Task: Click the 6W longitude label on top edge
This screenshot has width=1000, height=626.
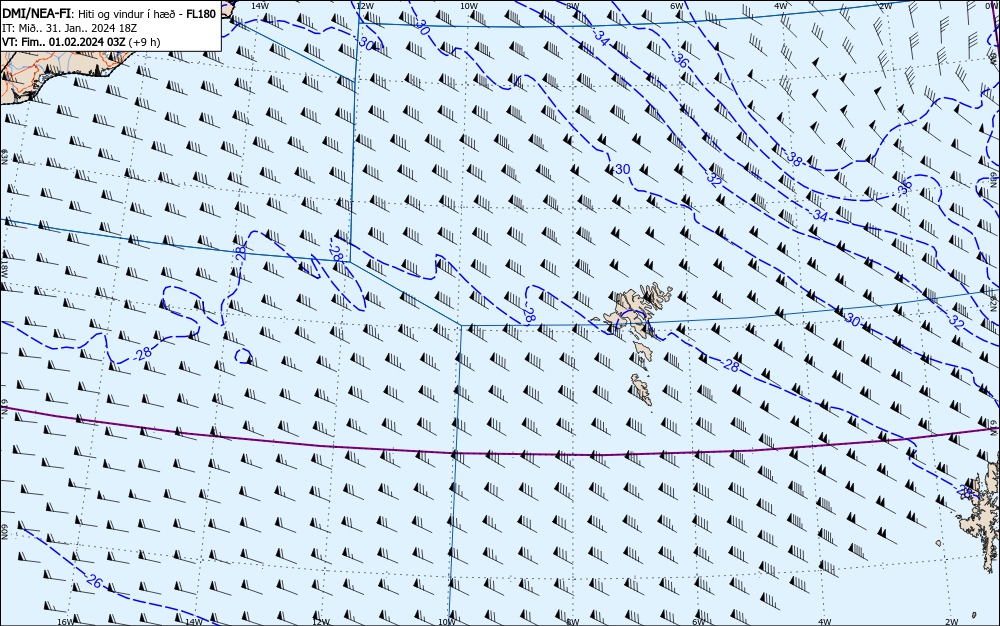Action: coord(677,5)
